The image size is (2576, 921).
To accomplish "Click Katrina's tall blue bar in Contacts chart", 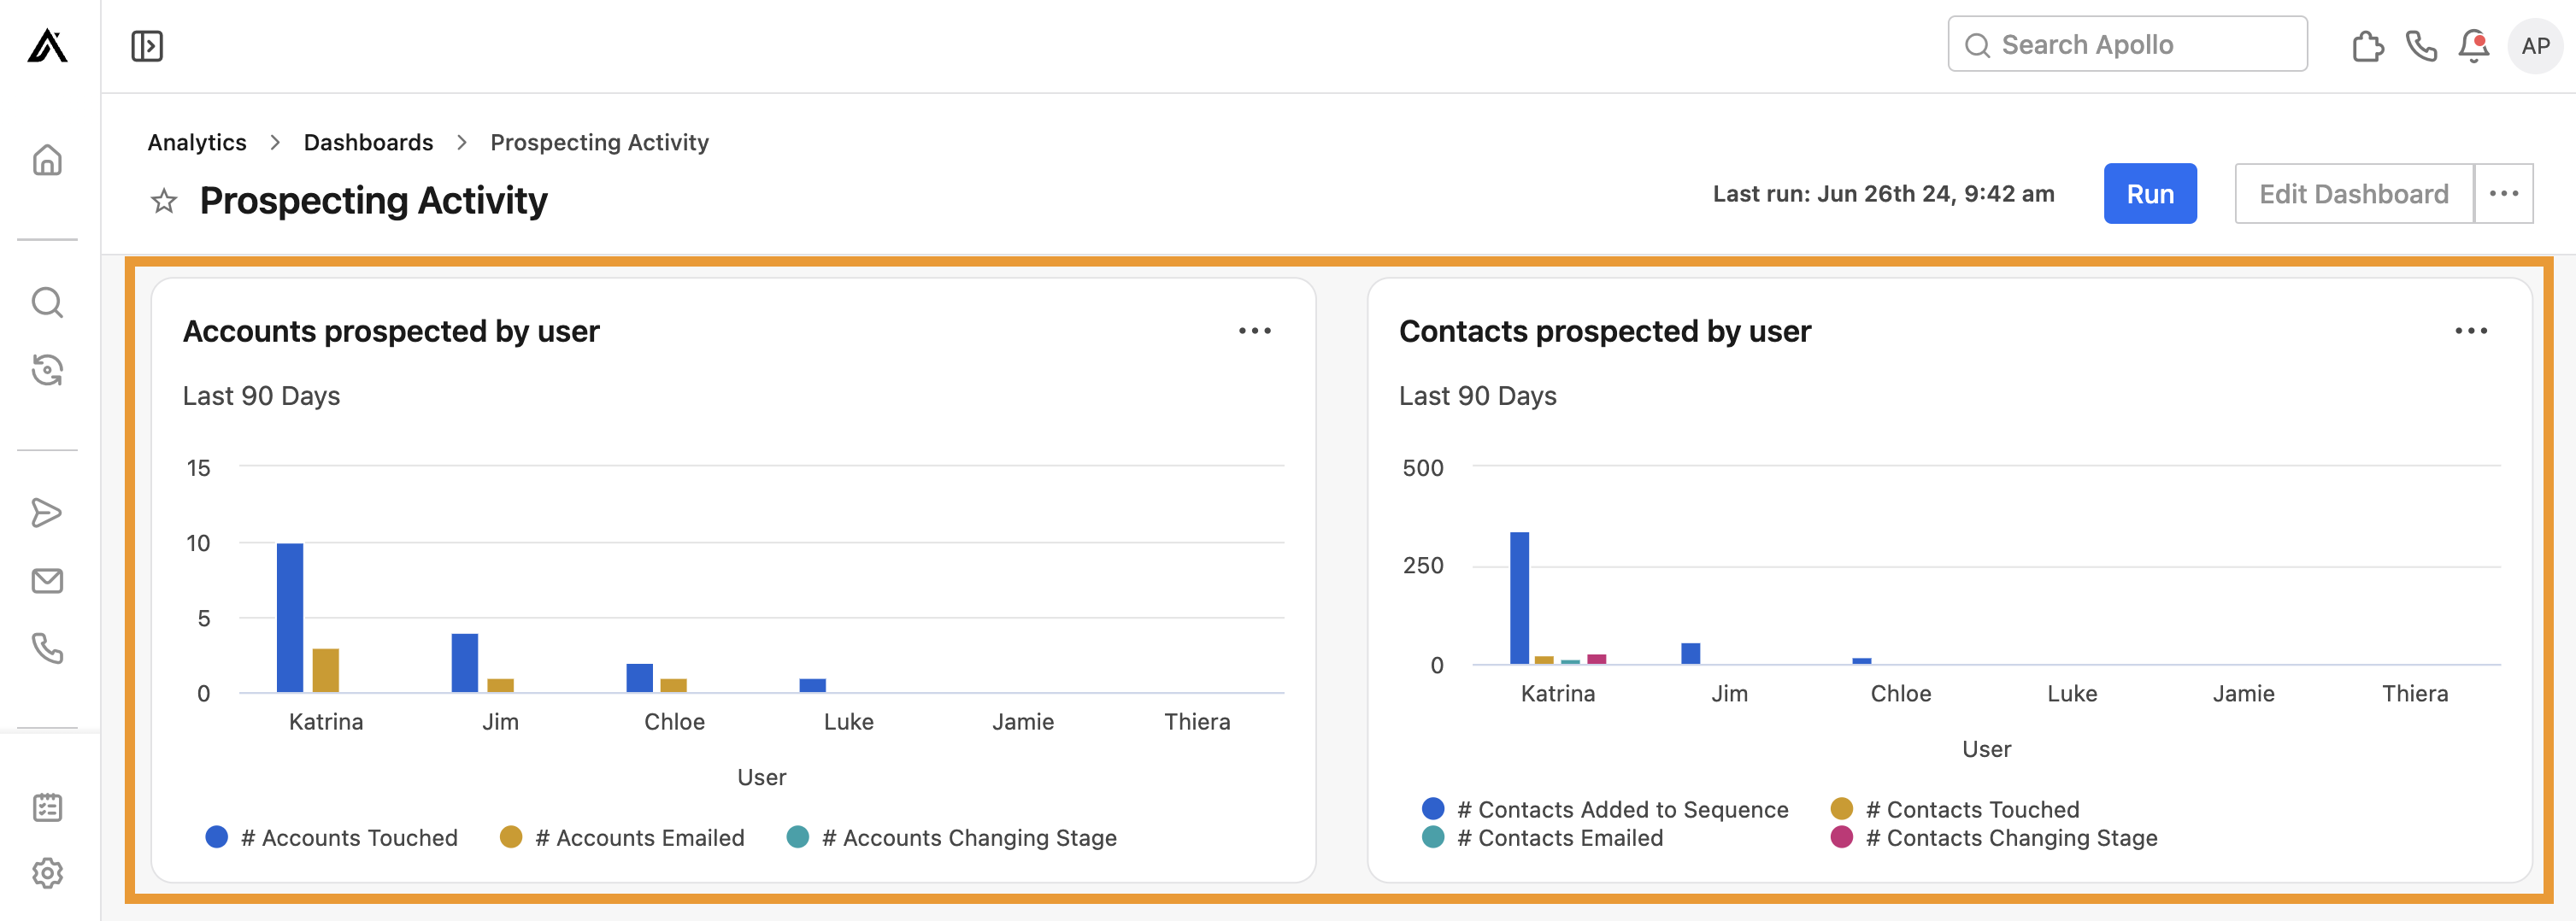I will 1520,598.
